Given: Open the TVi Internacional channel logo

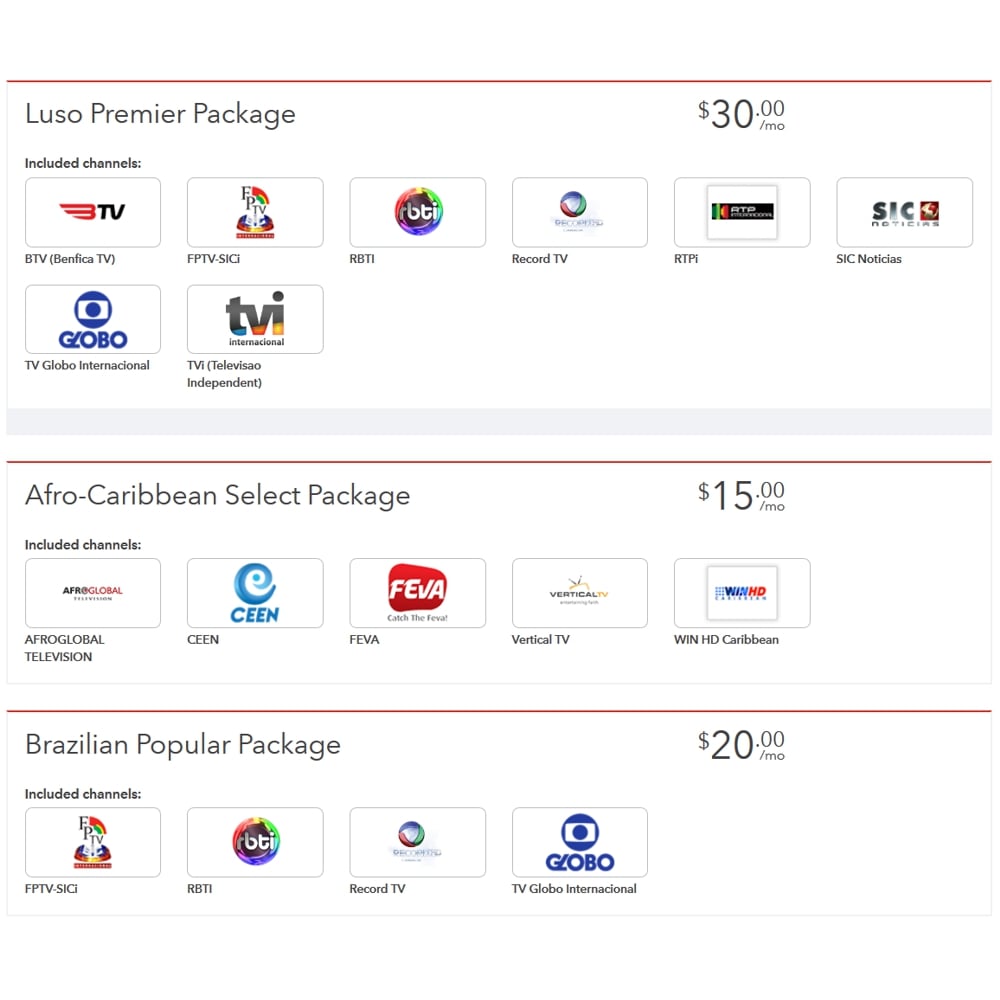Looking at the screenshot, I should pos(255,319).
